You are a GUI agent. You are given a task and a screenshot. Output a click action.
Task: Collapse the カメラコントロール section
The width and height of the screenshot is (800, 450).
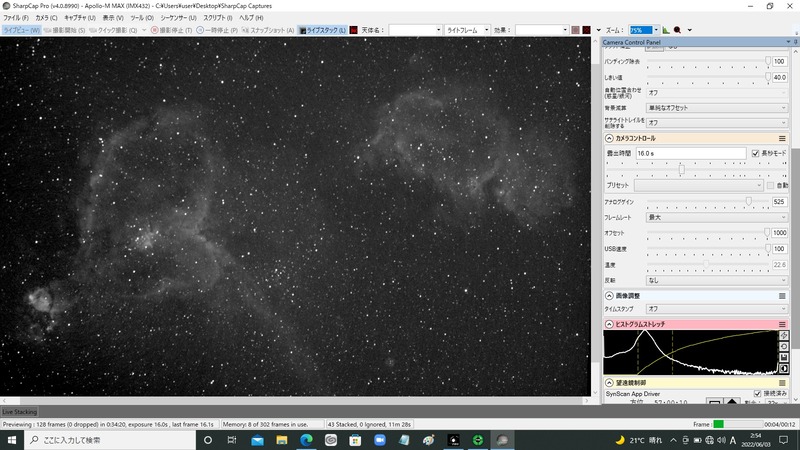pos(609,138)
